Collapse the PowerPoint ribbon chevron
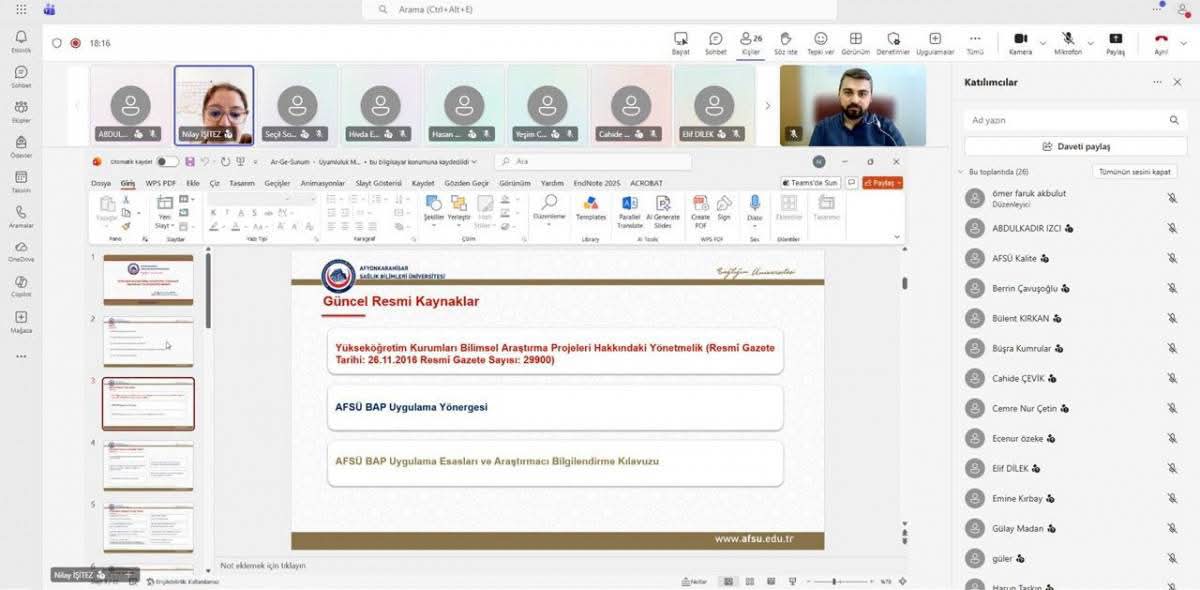The width and height of the screenshot is (1200, 590). [x=896, y=237]
